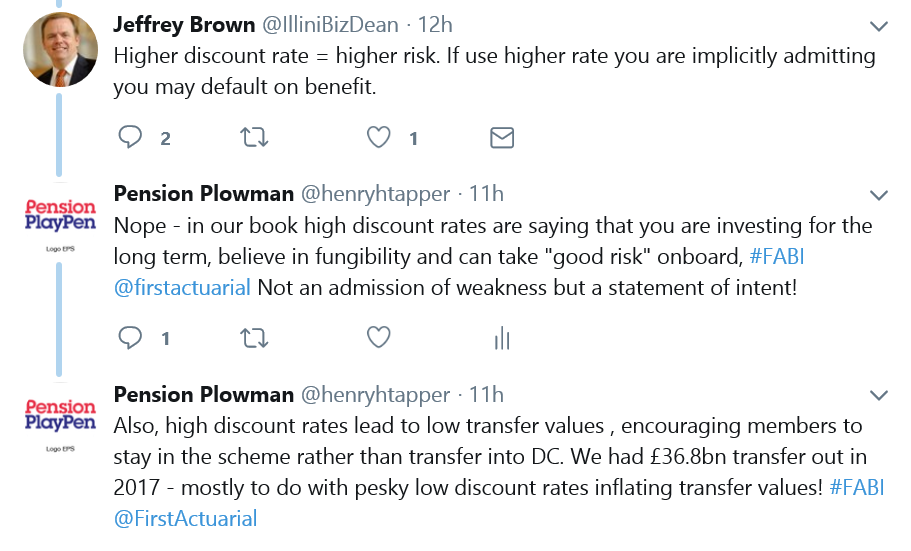This screenshot has height=551, width=911.
Task: Open #FABI hashtag in second tweet
Action: [x=777, y=256]
